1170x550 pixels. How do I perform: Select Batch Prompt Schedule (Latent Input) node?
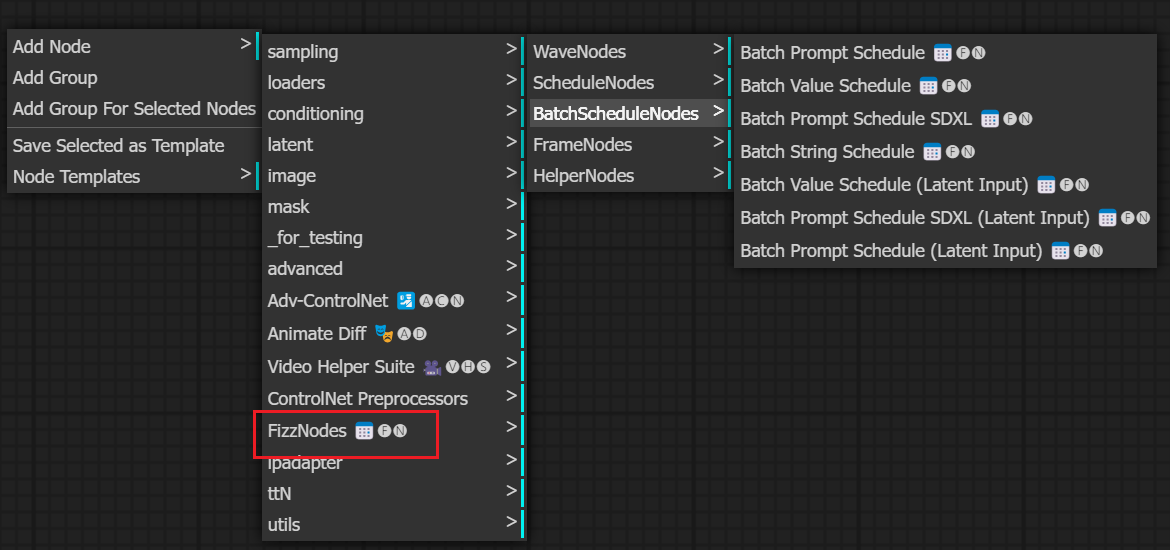pos(890,251)
